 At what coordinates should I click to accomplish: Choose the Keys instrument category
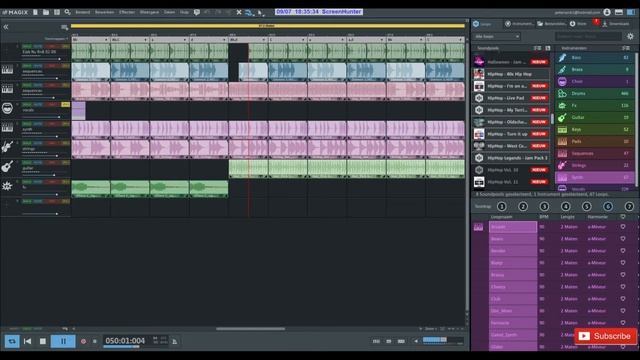pyautogui.click(x=595, y=129)
